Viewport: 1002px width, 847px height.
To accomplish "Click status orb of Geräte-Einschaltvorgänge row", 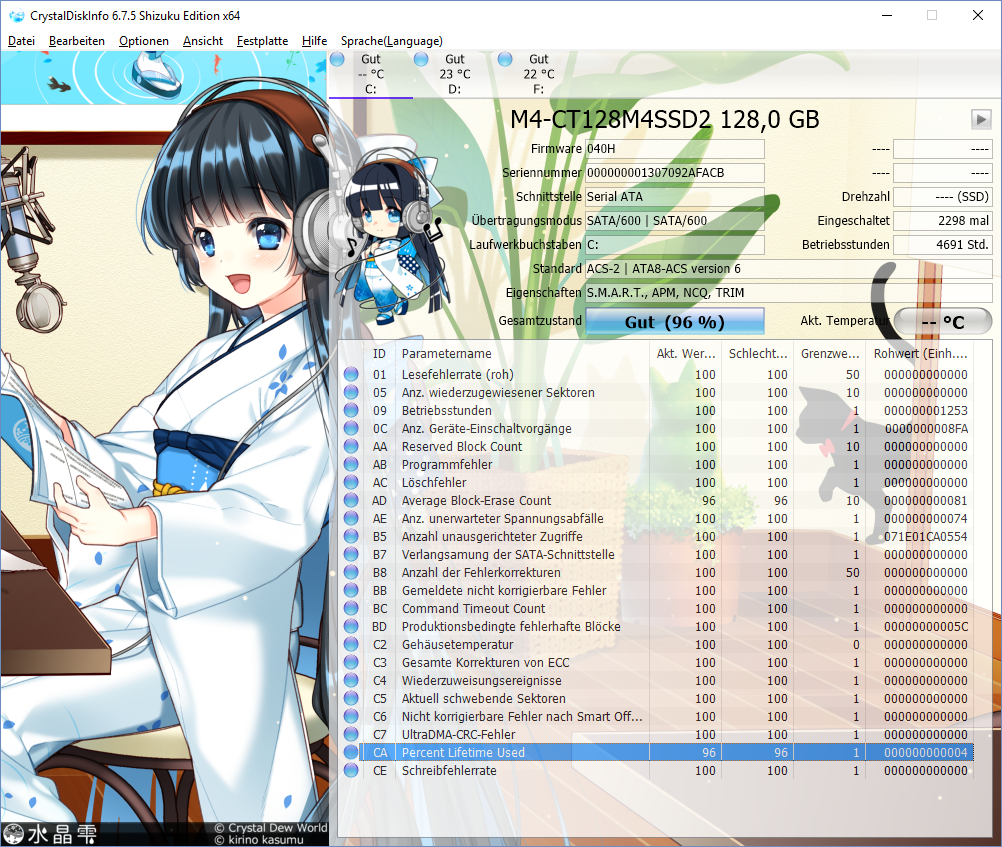I will 351,428.
